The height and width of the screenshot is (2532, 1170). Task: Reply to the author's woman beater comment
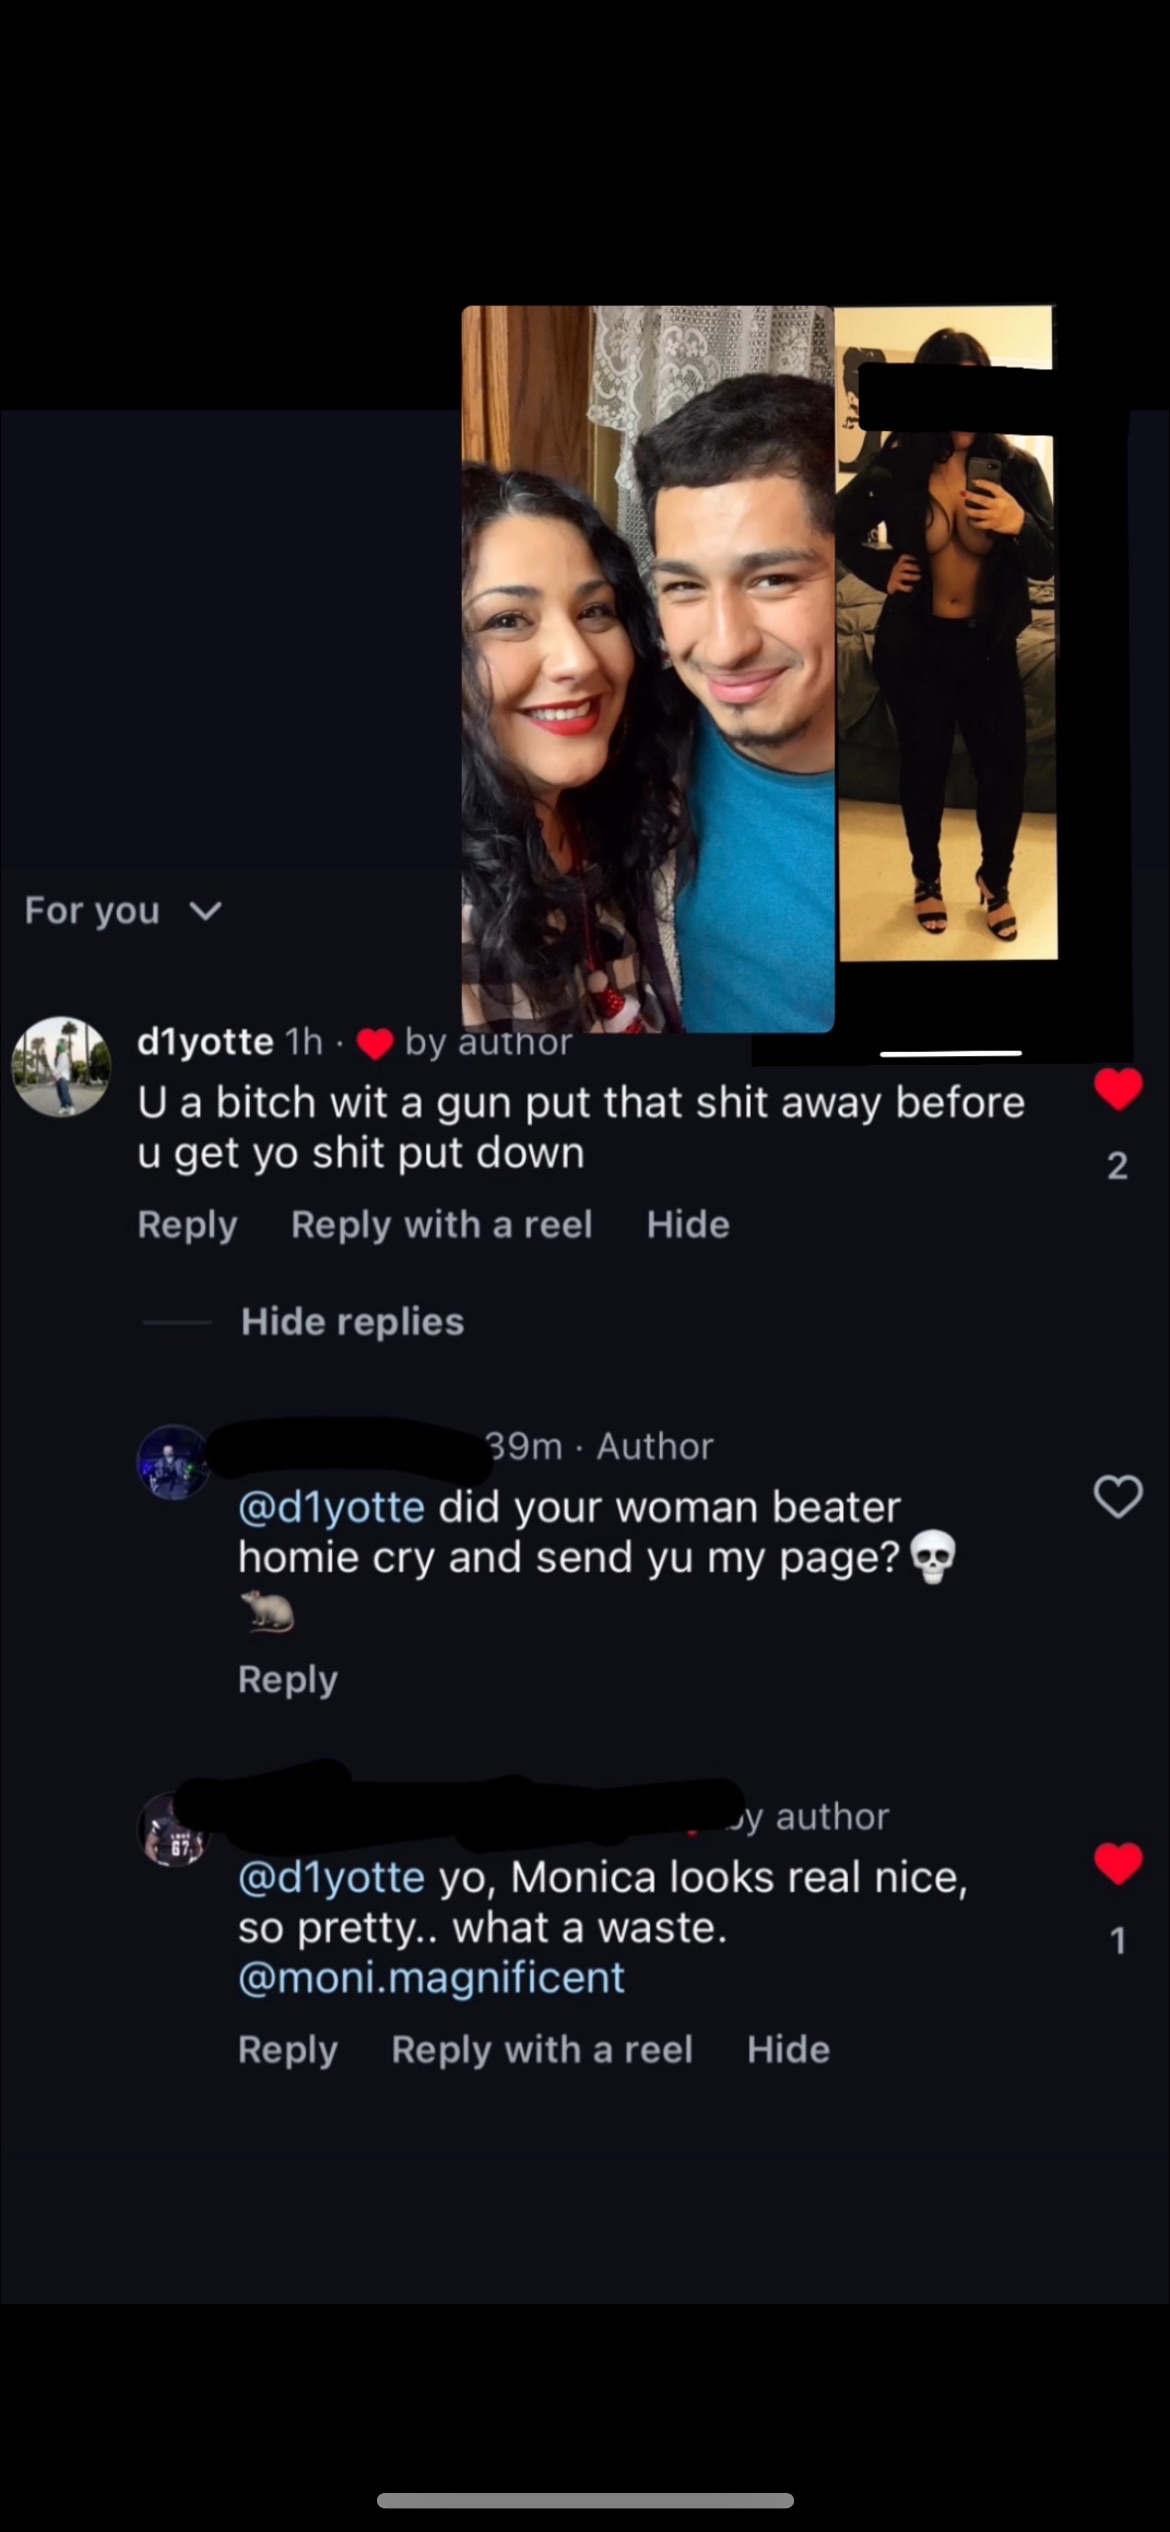[288, 1679]
